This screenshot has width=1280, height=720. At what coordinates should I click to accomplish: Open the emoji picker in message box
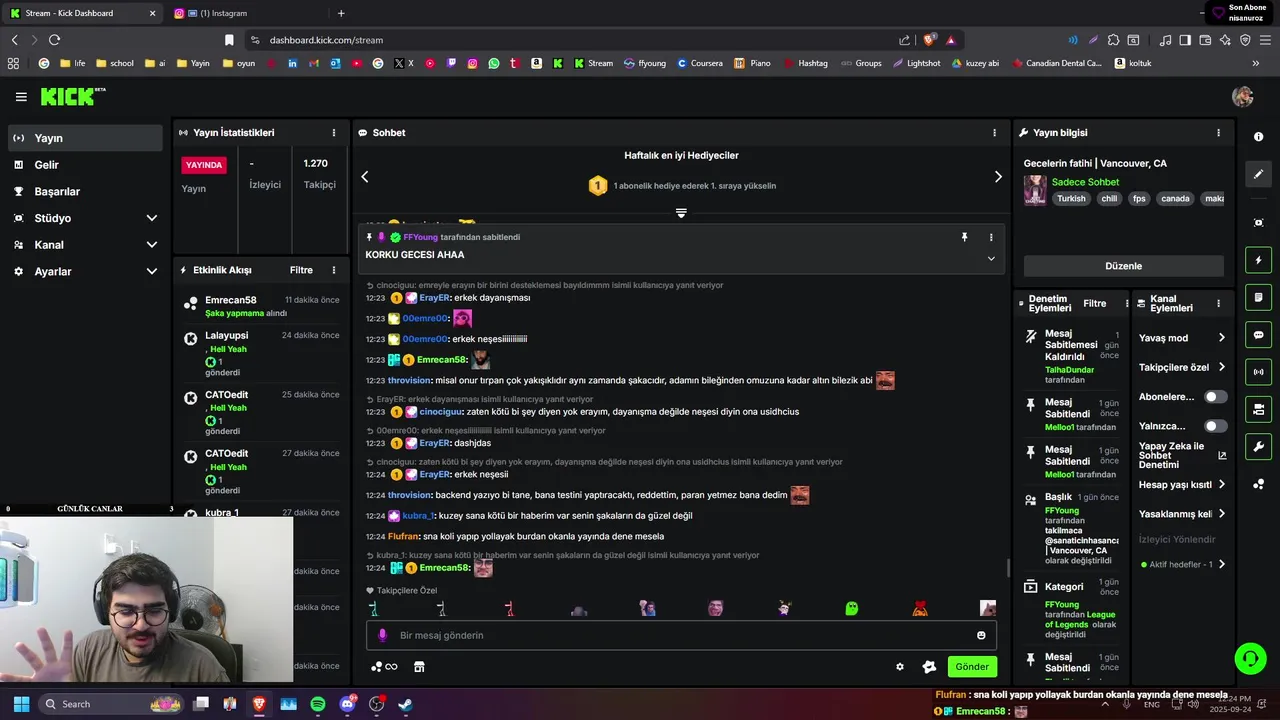click(981, 635)
